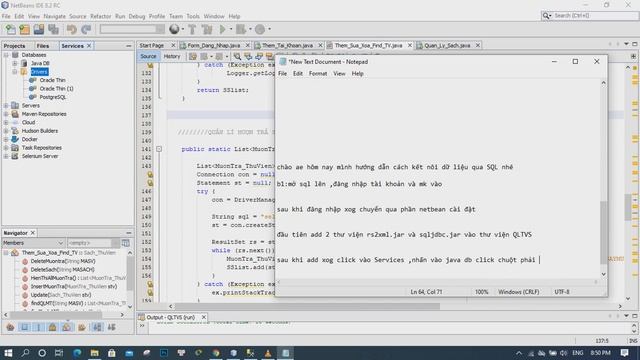Click the Profile Project icon
640x360 pixels.
click(260, 29)
